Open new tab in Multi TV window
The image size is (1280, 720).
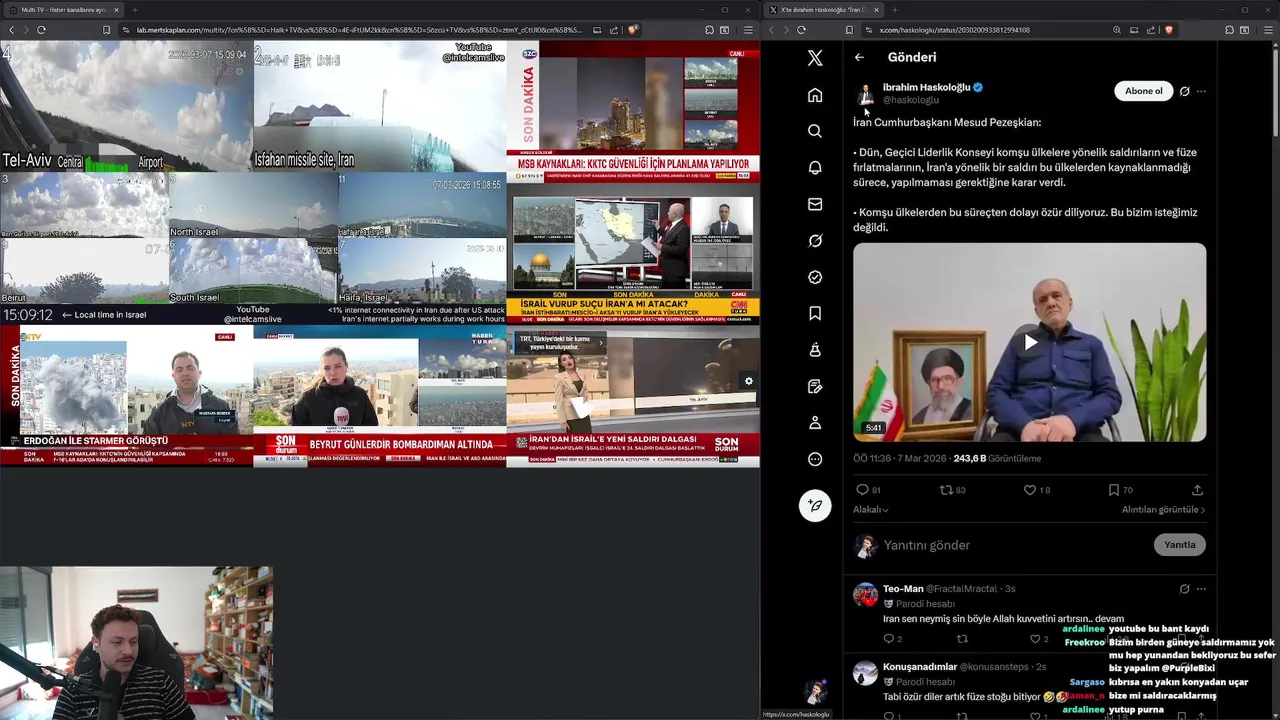[x=135, y=10]
